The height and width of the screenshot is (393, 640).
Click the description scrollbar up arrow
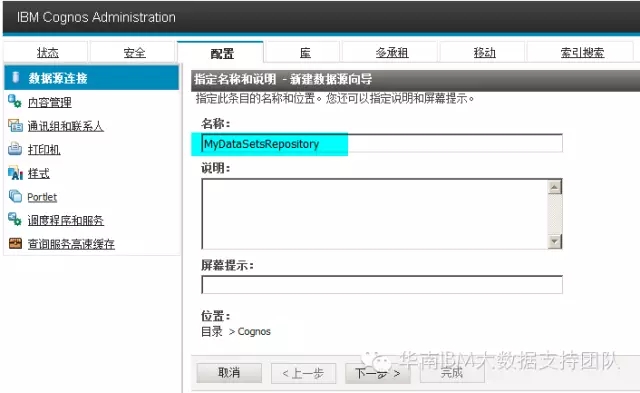(x=554, y=187)
